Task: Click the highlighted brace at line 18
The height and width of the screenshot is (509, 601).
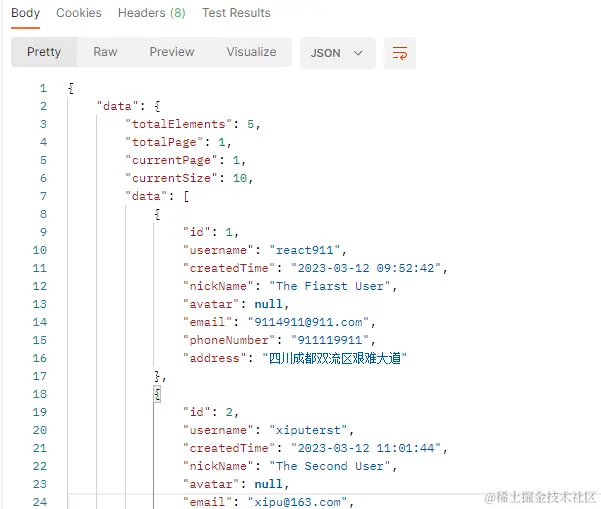Action: pos(157,394)
